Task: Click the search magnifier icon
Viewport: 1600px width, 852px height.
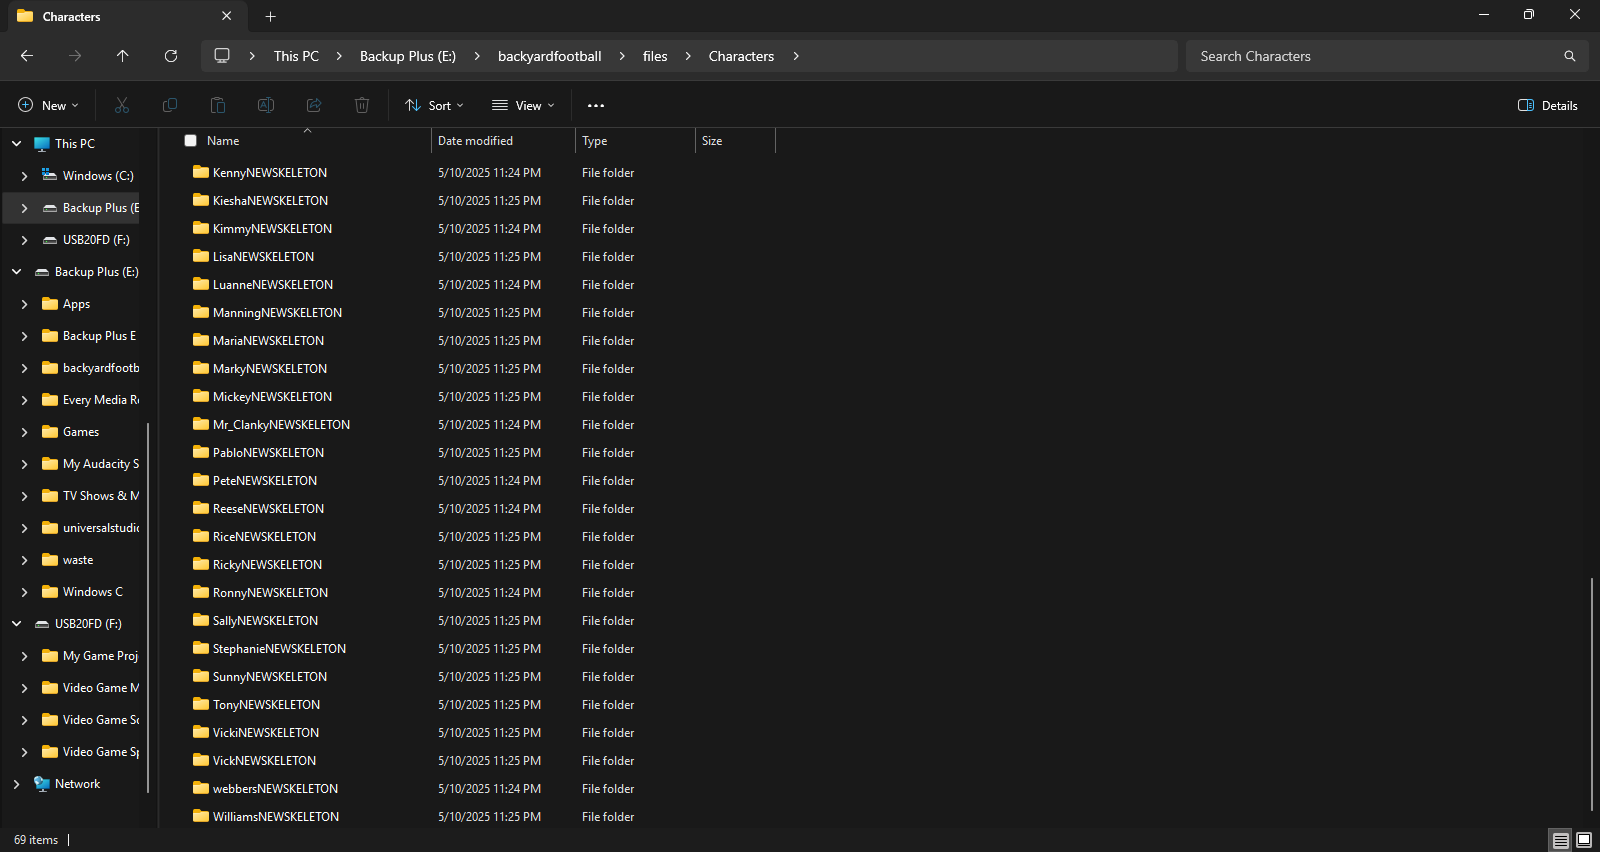Action: pyautogui.click(x=1570, y=56)
